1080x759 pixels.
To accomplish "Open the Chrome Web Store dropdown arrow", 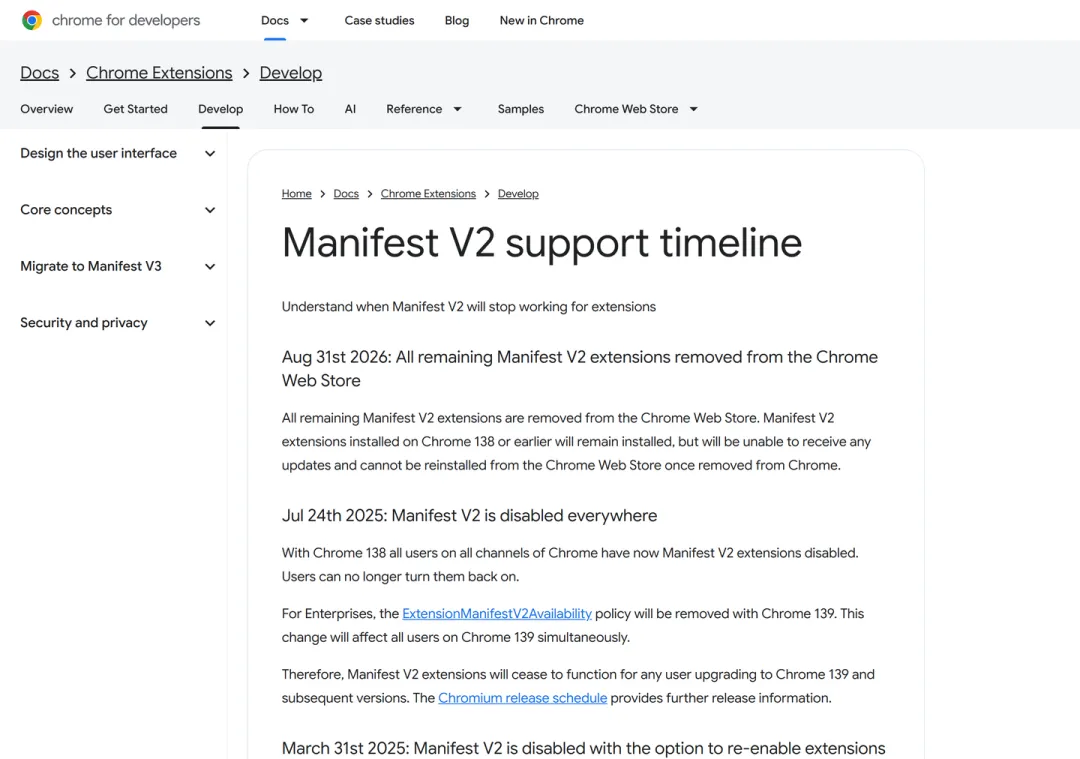I will [x=694, y=109].
